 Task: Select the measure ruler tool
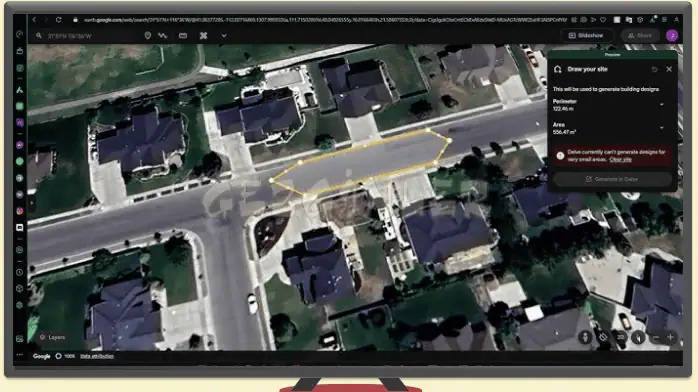pyautogui.click(x=183, y=36)
